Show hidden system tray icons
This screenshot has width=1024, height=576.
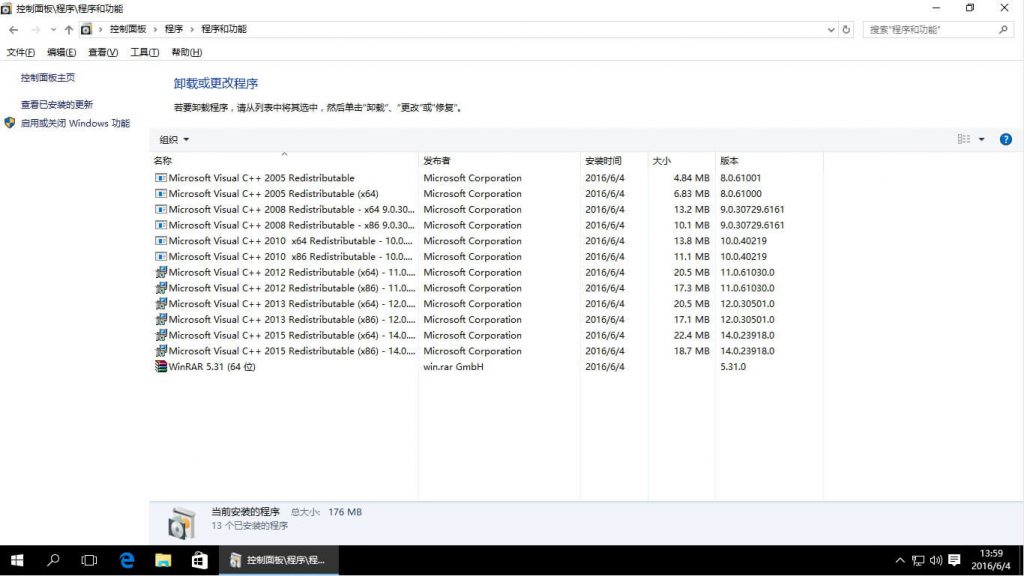[900, 560]
